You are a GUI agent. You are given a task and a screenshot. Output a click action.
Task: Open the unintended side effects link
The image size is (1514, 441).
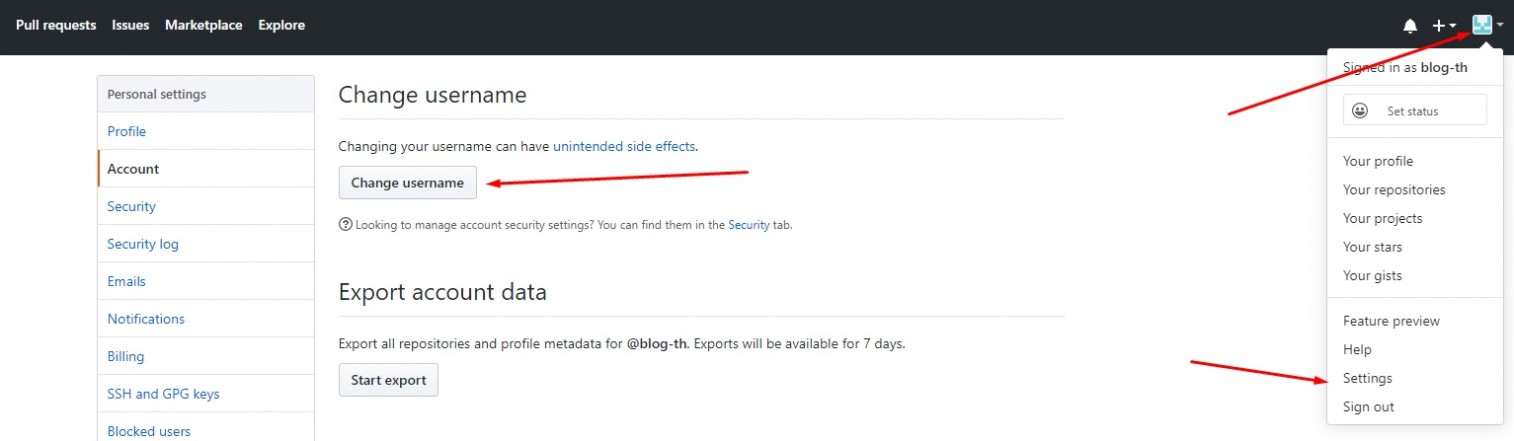(x=624, y=146)
